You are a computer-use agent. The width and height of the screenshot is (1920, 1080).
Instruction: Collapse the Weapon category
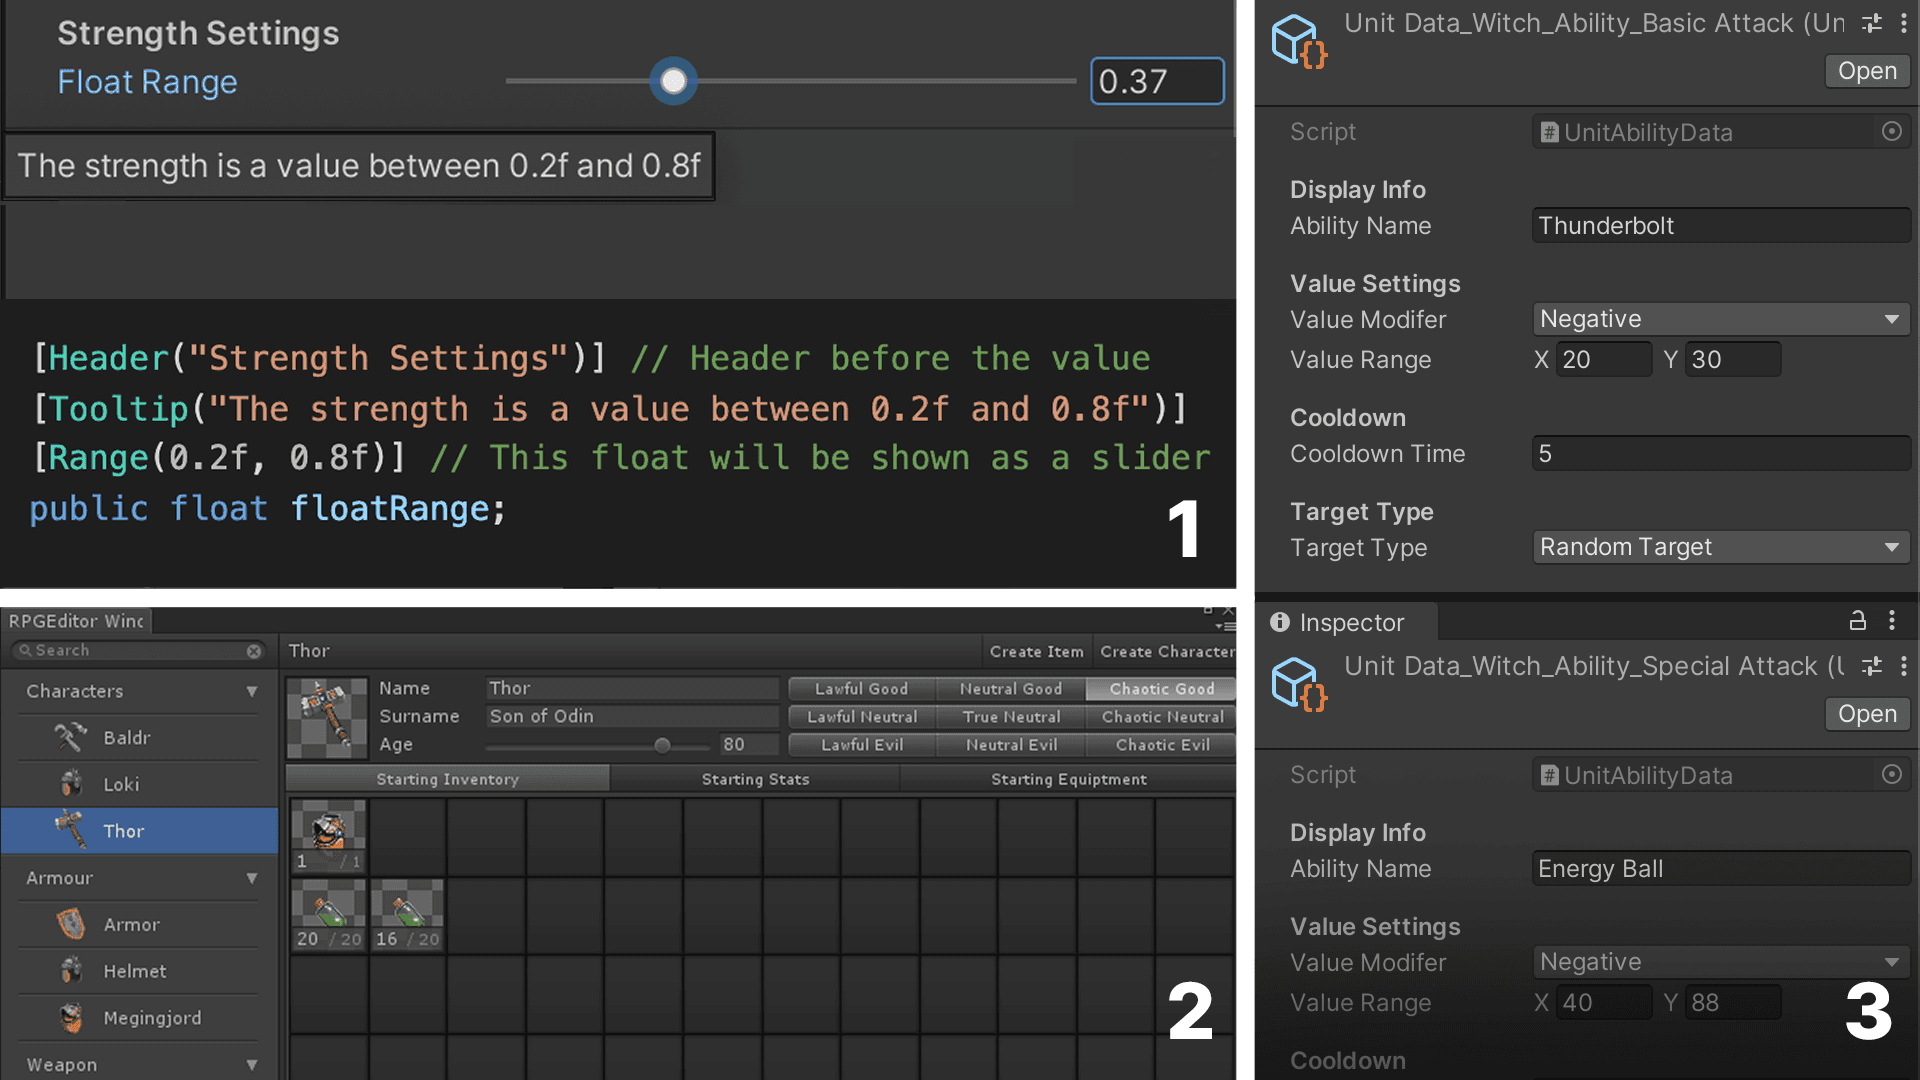(251, 1065)
